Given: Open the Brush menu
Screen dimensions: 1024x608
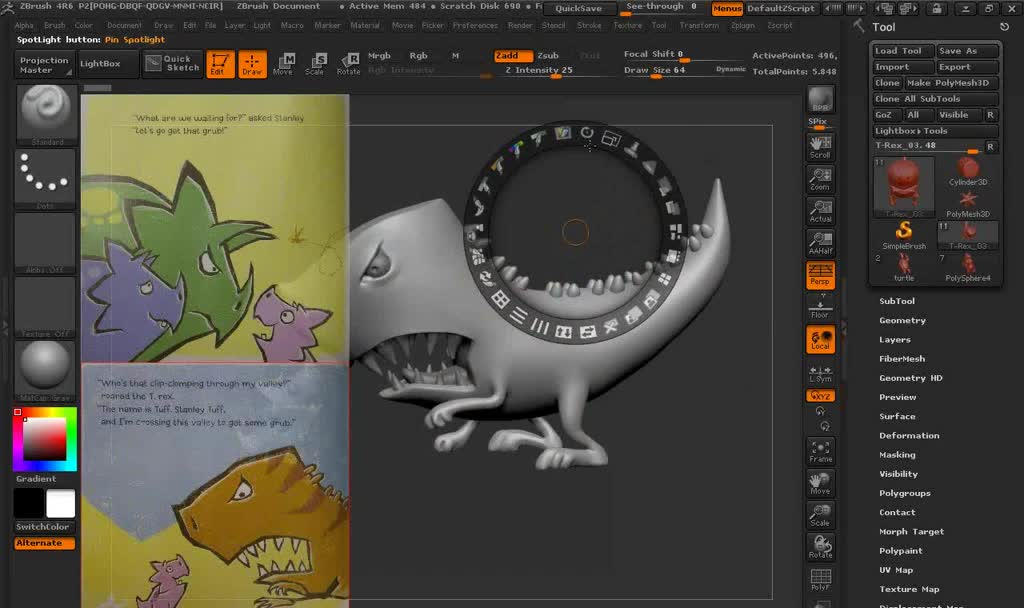Looking at the screenshot, I should click(54, 25).
